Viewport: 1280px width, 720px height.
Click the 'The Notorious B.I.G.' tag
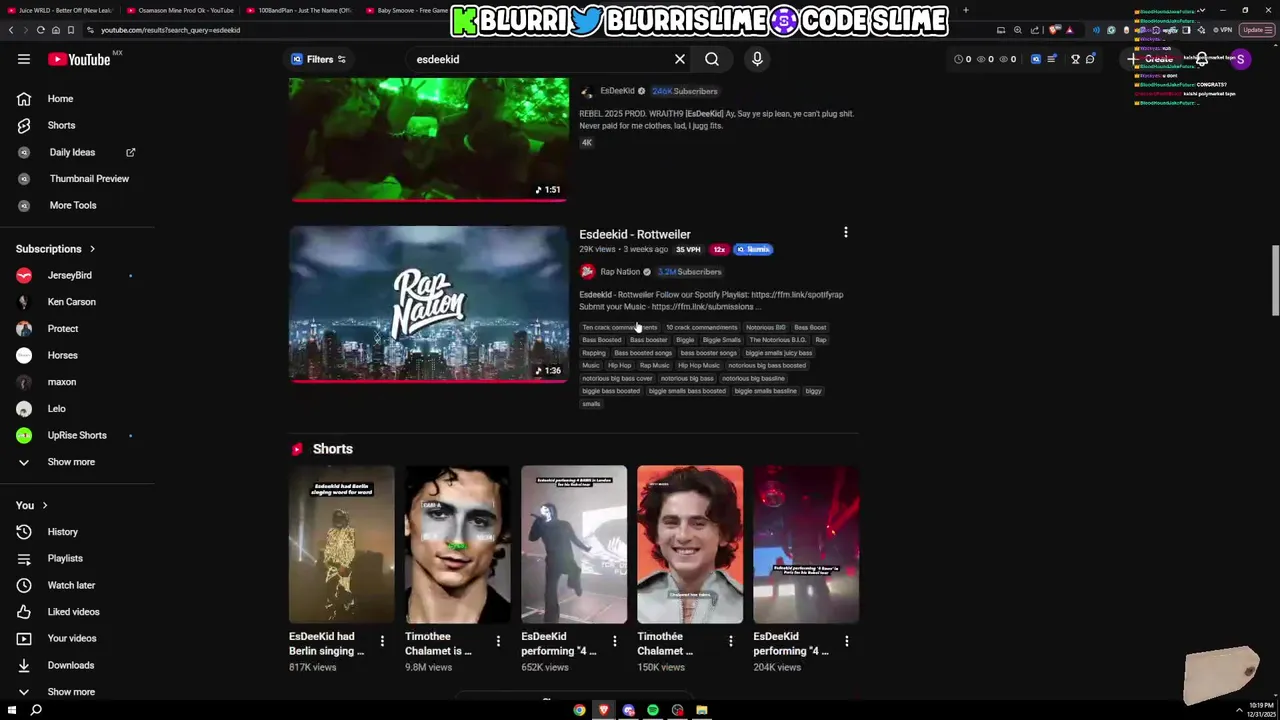coord(777,340)
